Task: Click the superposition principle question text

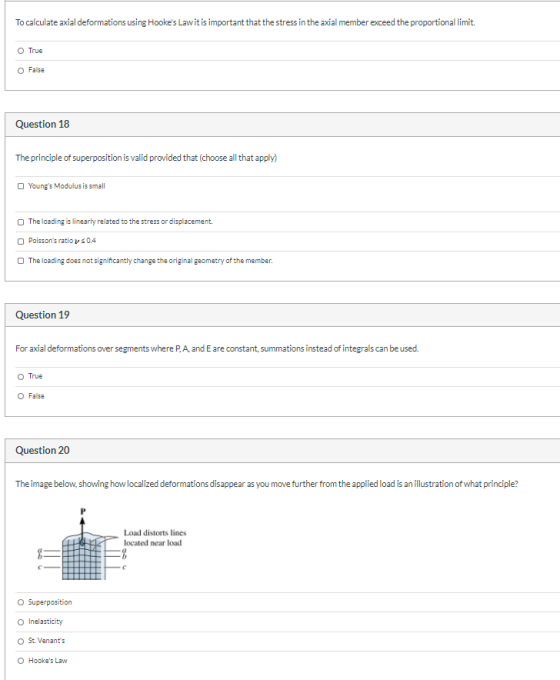Action: [x=146, y=158]
